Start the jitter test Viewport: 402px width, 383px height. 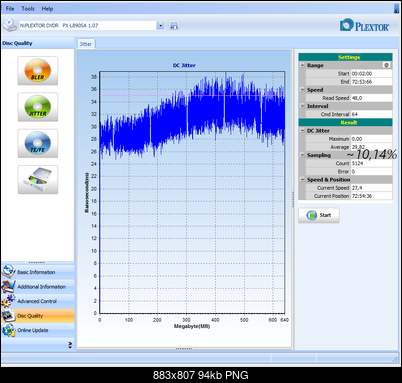[x=319, y=215]
